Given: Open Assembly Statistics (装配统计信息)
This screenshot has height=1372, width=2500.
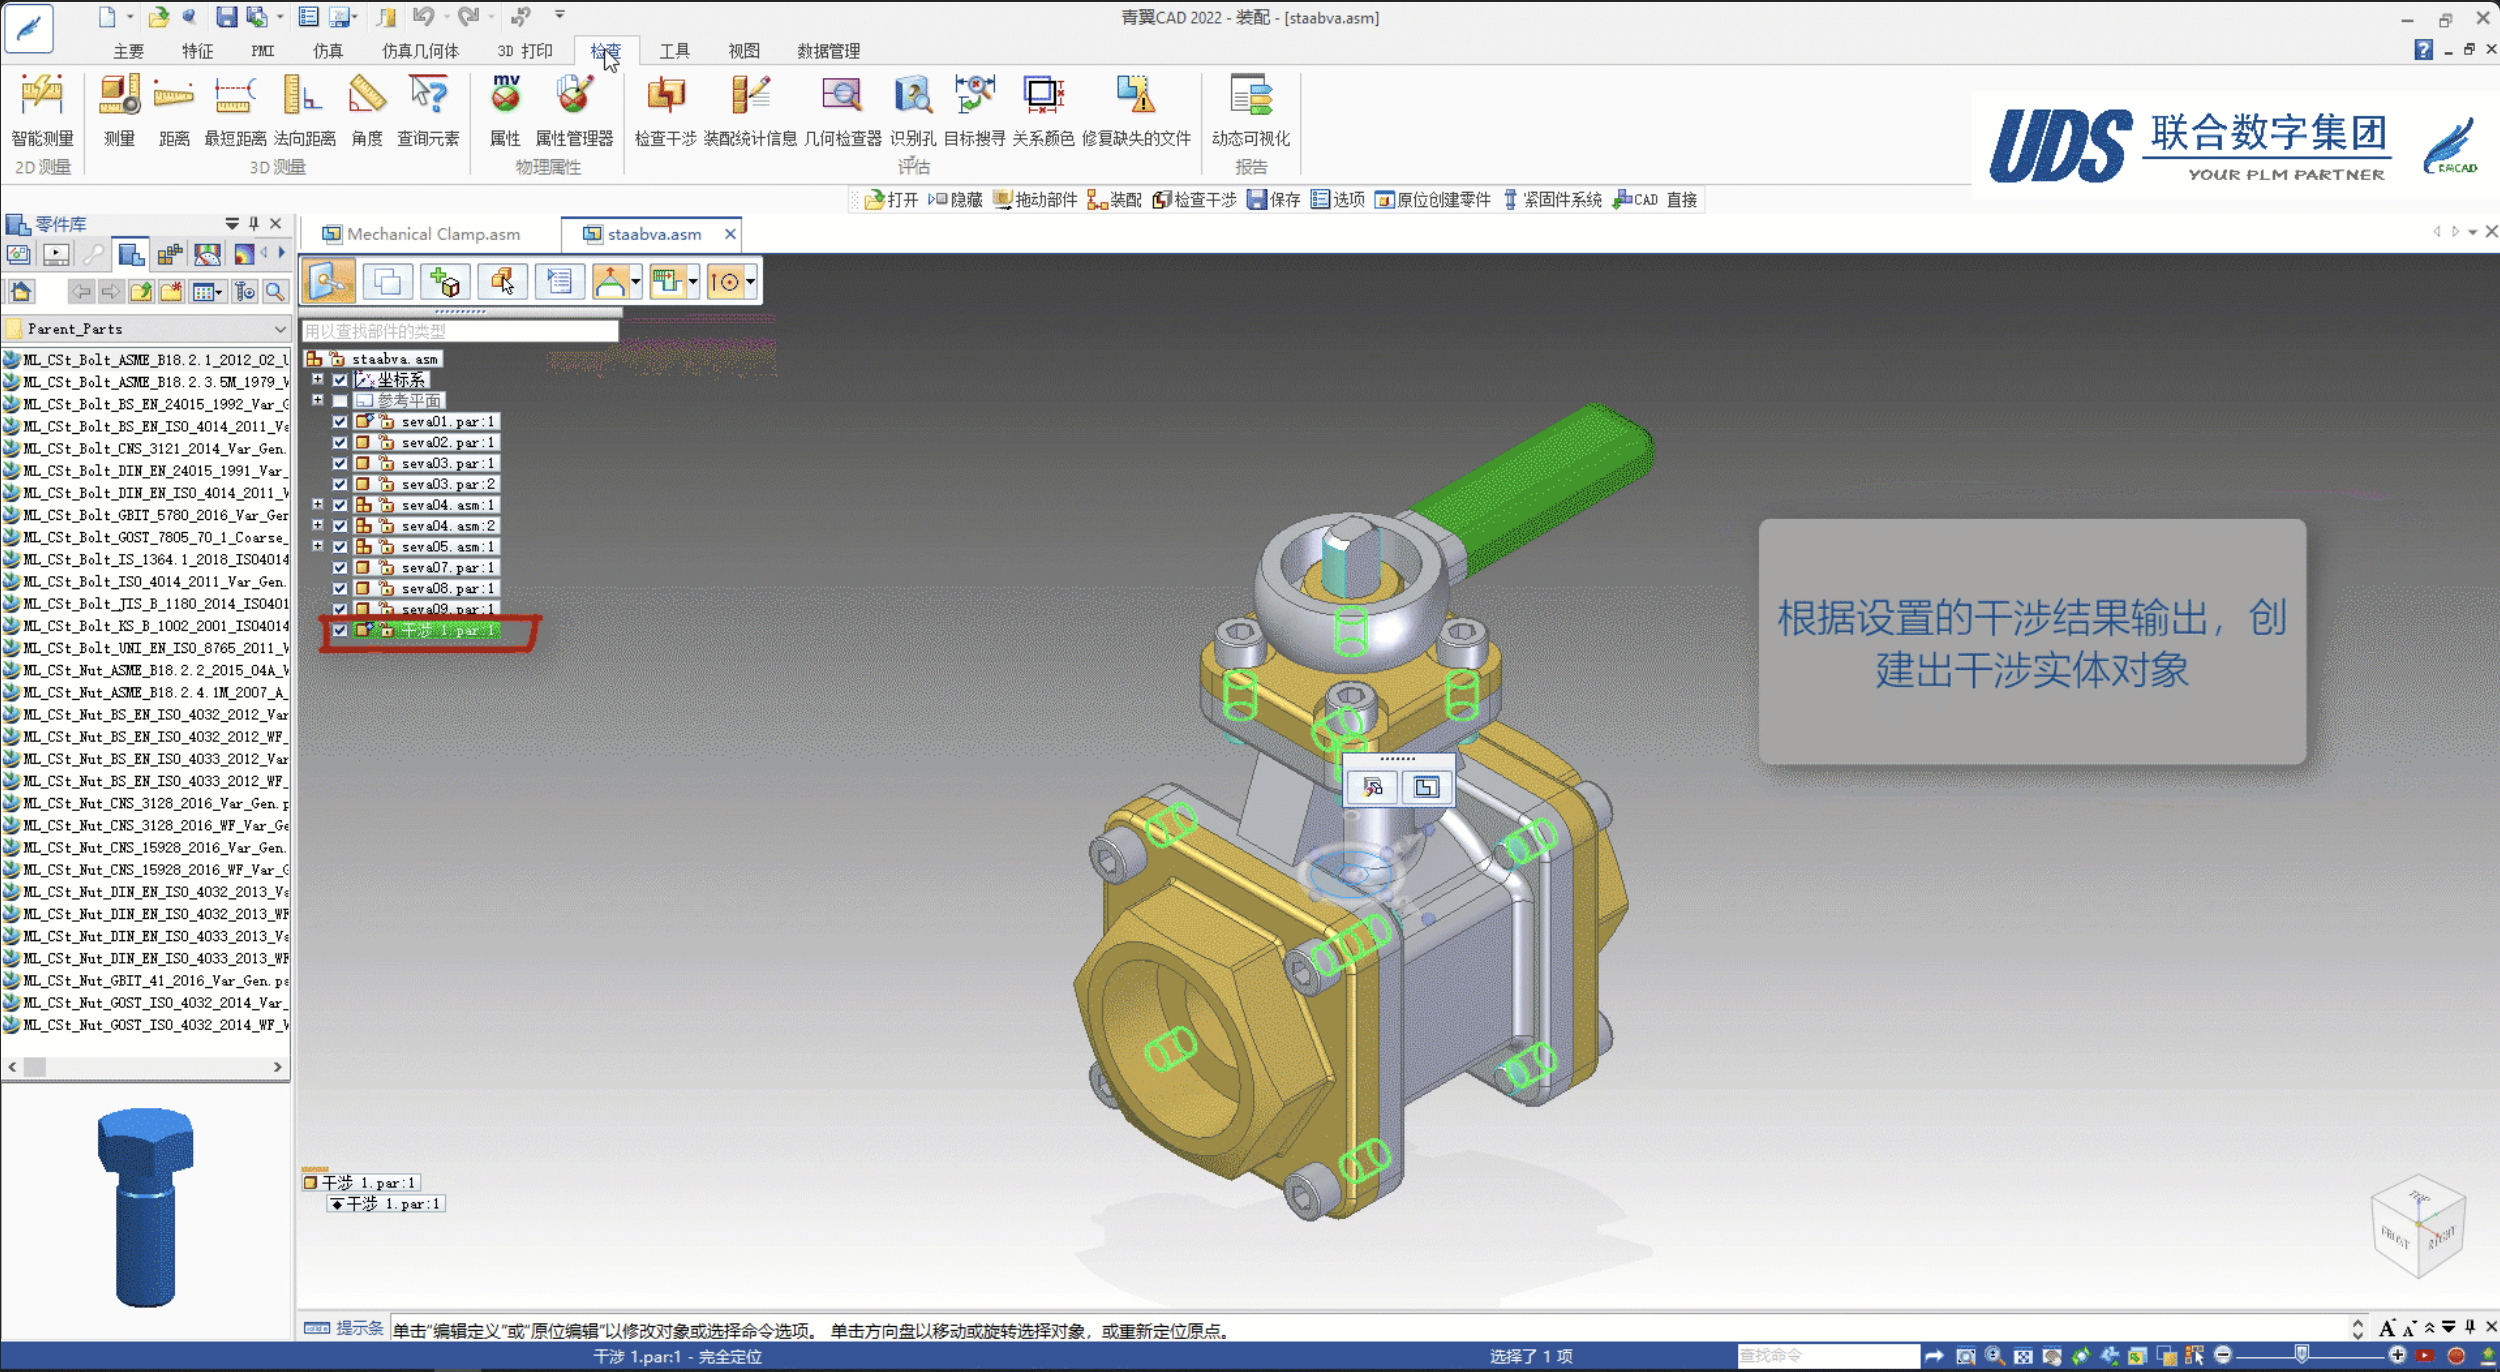Looking at the screenshot, I should (750, 111).
